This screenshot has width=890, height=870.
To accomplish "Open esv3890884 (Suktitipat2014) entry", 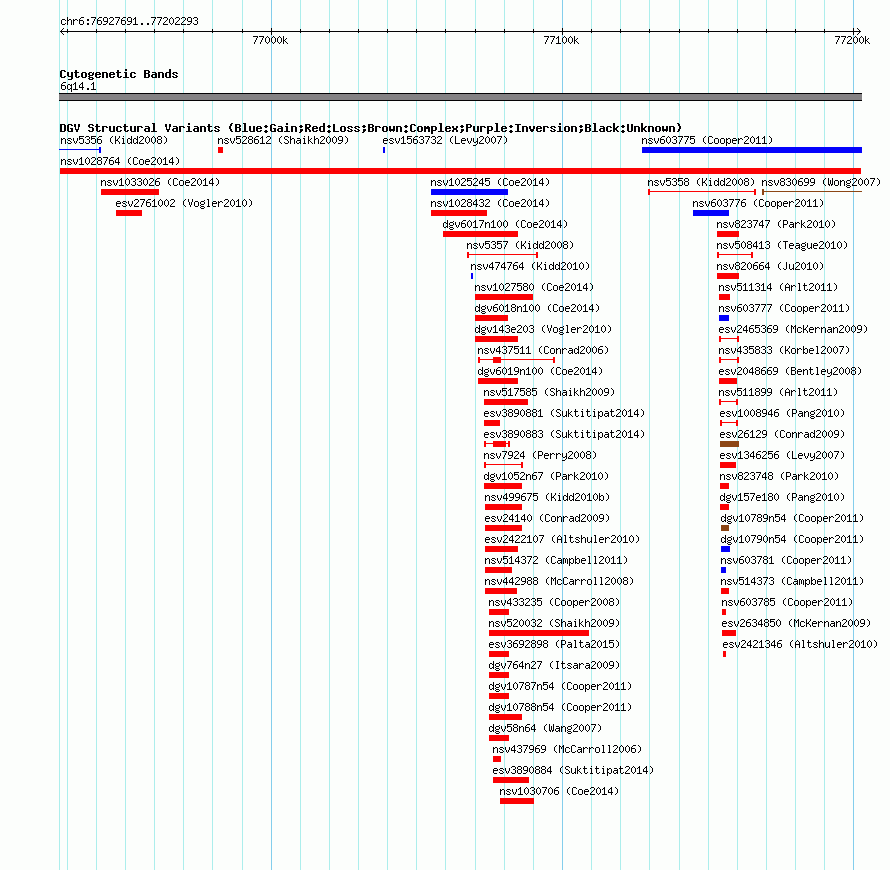I will coord(573,770).
